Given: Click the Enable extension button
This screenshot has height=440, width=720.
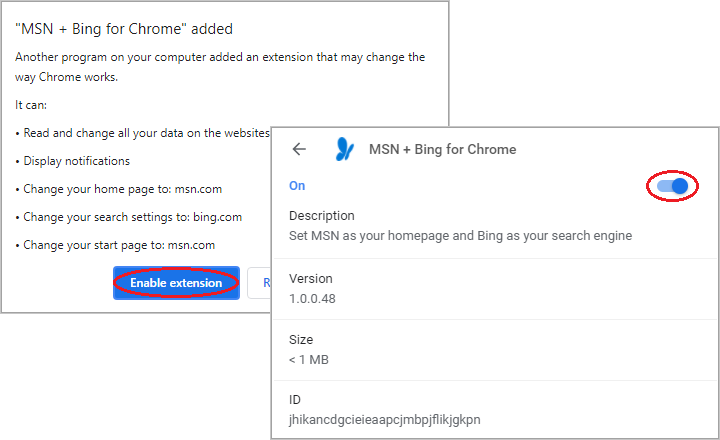Looking at the screenshot, I should pos(176,283).
